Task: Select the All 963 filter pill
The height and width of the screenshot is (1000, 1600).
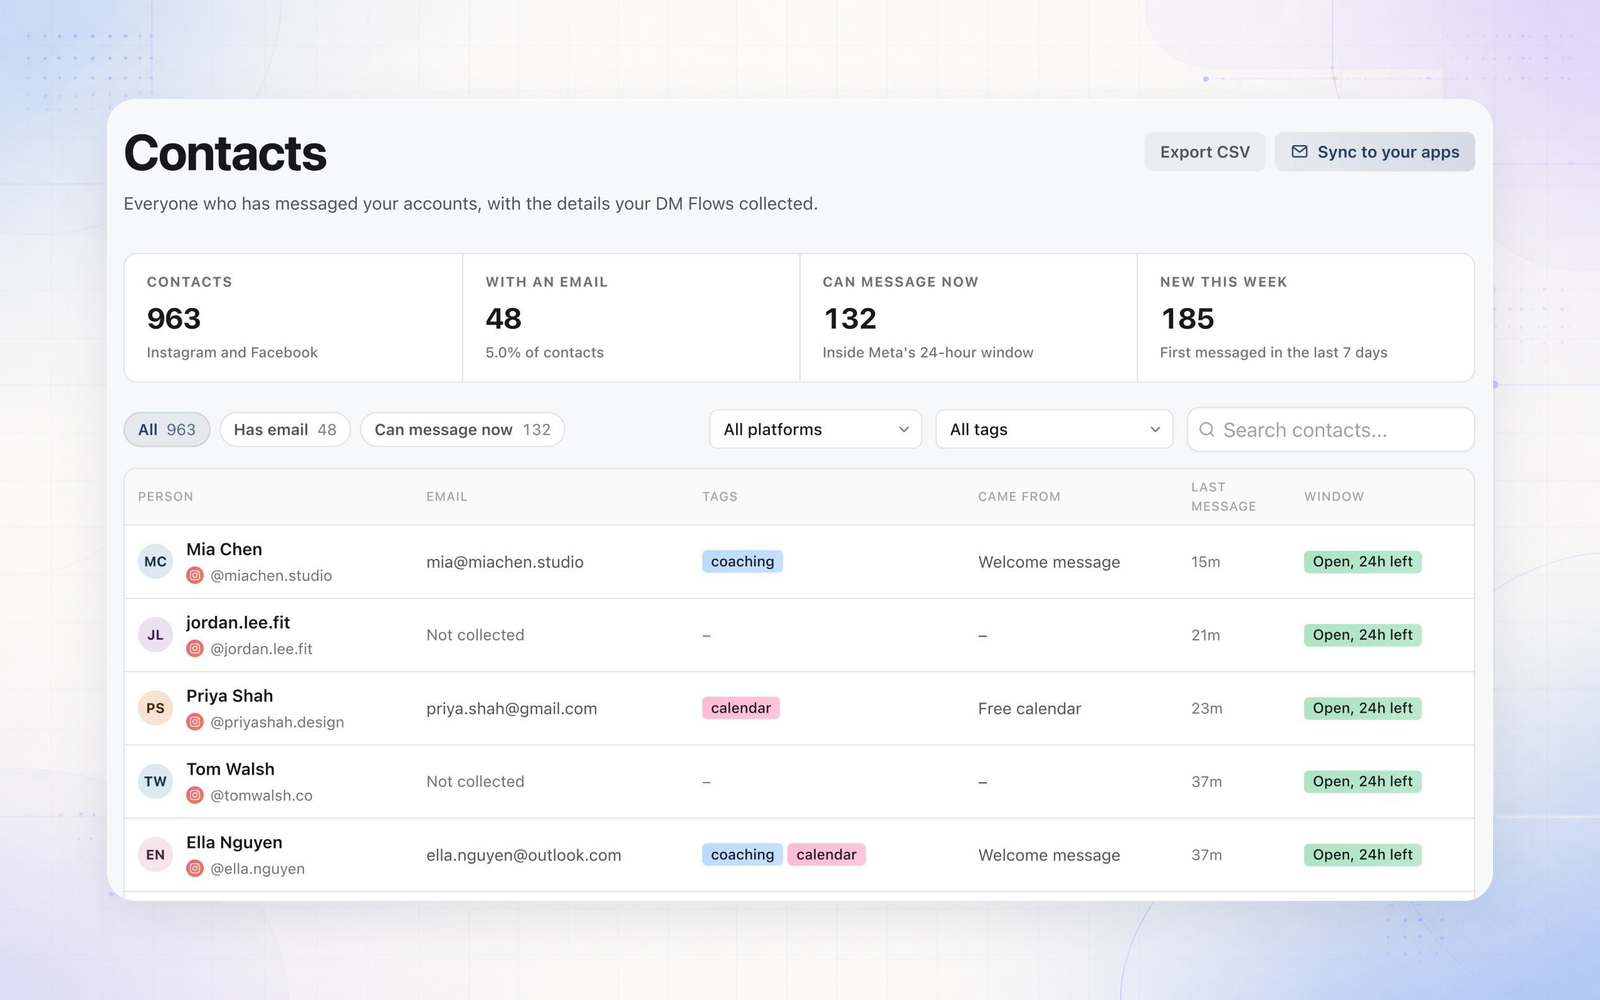Action: (x=167, y=430)
